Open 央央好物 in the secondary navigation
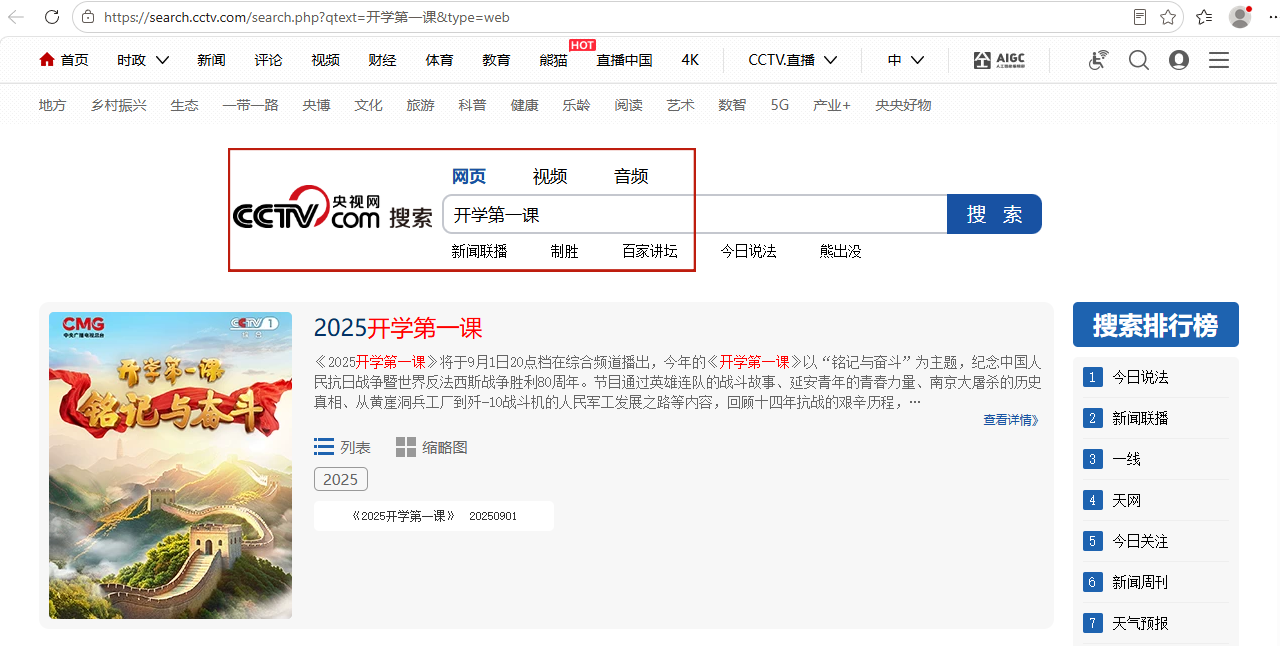This screenshot has width=1280, height=646. click(x=903, y=105)
